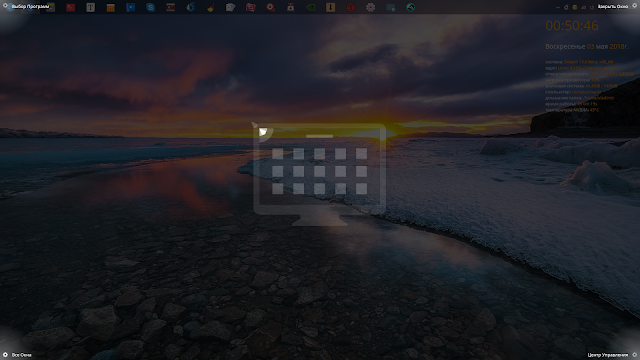
Task: Open the red circle dock icon
Action: [x=351, y=7]
